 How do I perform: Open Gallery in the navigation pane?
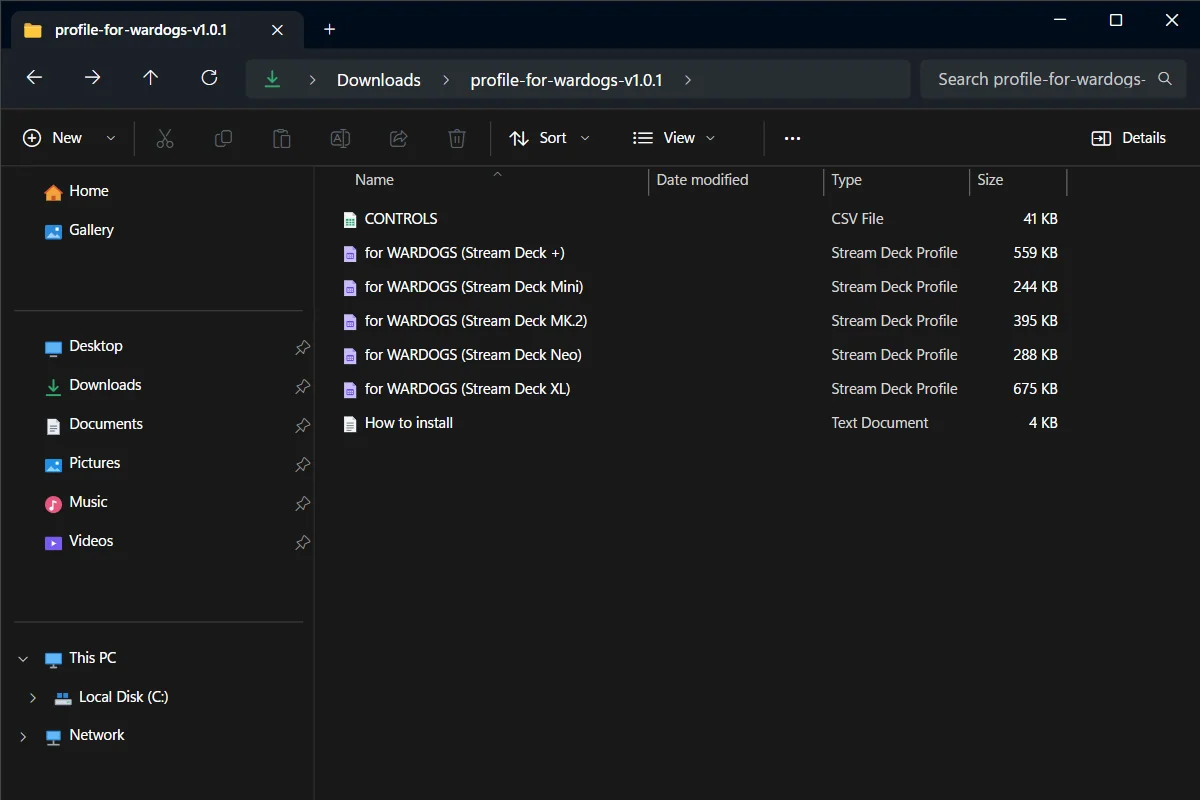point(80,230)
